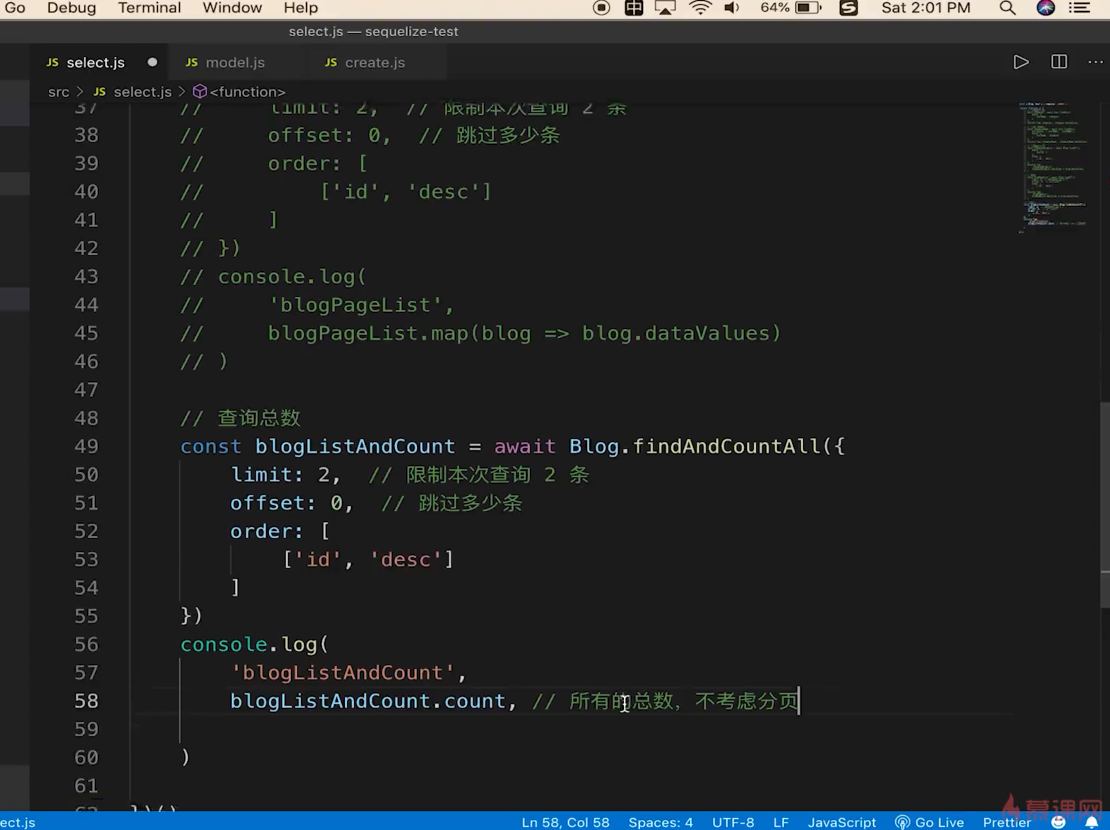The height and width of the screenshot is (830, 1110).
Task: Click the Go Live broadcast icon
Action: click(x=902, y=822)
